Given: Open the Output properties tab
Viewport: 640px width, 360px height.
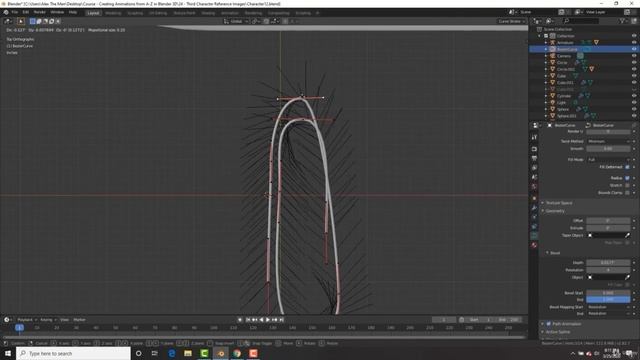Looking at the screenshot, I should point(534,158).
